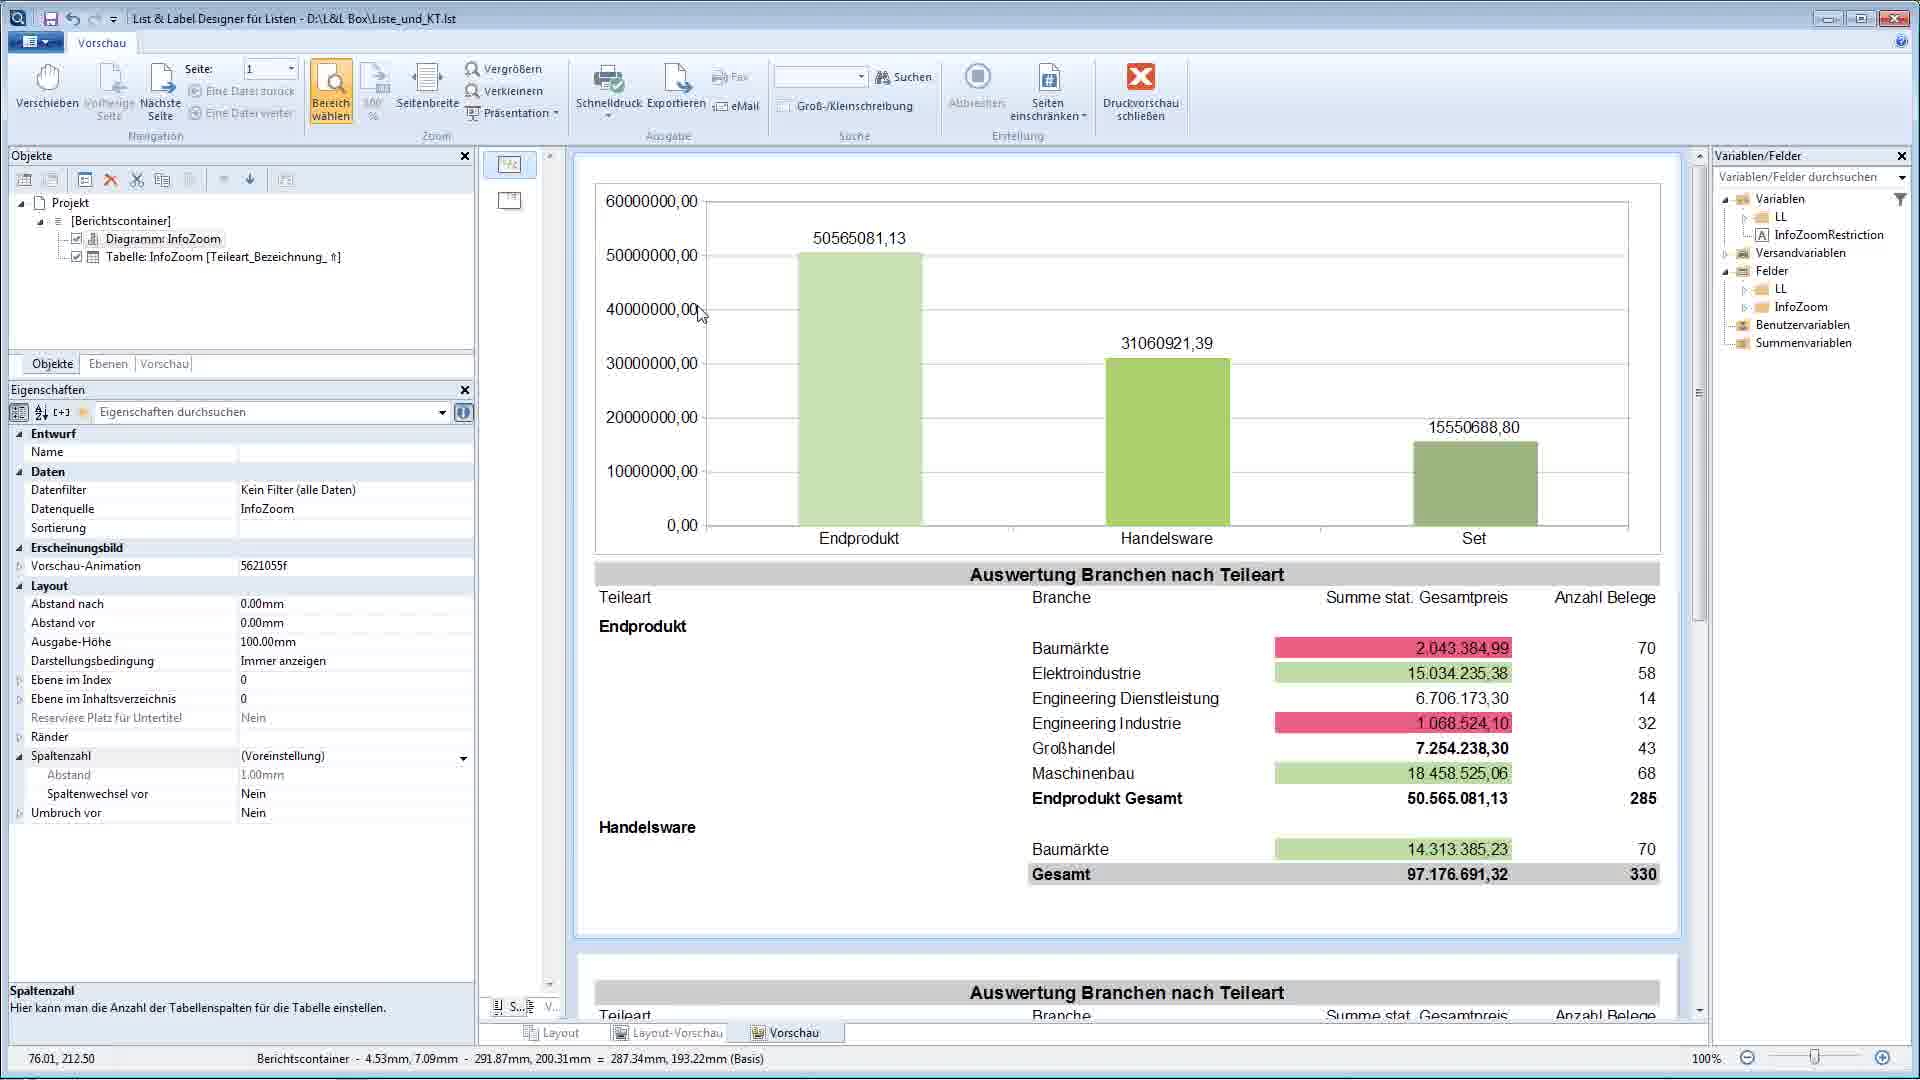Viewport: 1920px width, 1080px height.
Task: Expand the Versandvariablen node
Action: (x=1726, y=253)
